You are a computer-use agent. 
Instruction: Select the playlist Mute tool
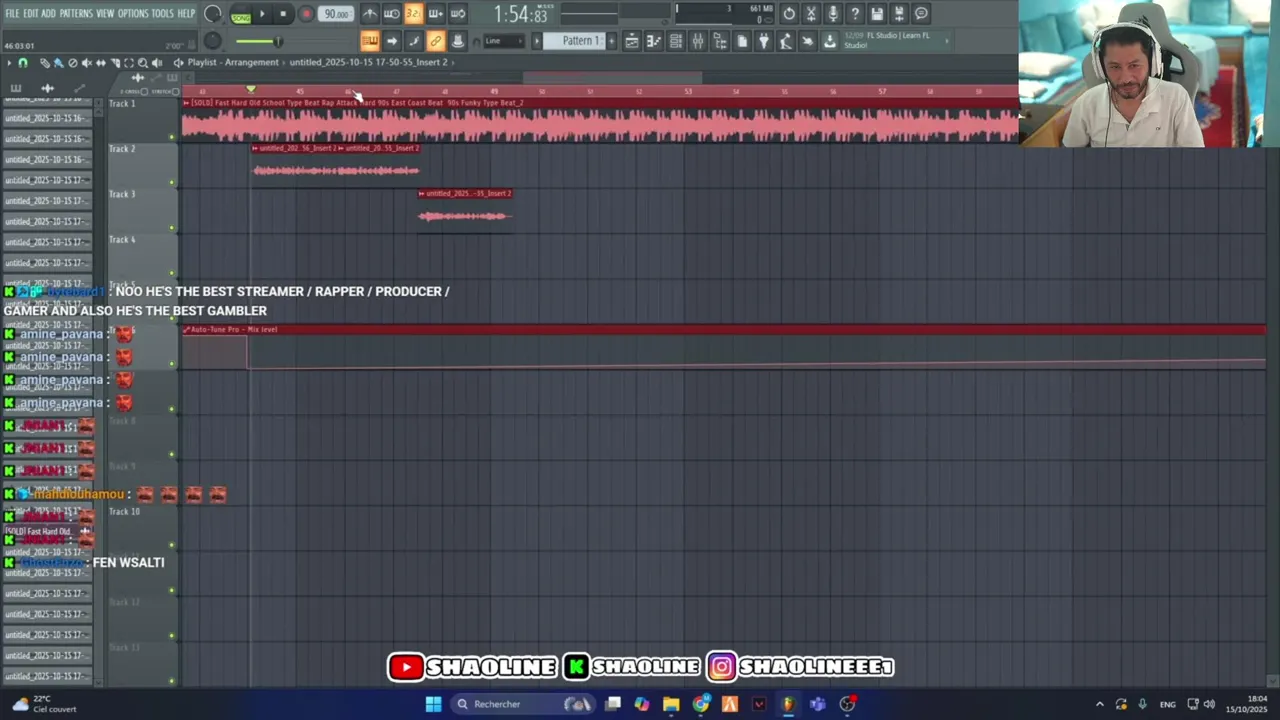pos(86,63)
